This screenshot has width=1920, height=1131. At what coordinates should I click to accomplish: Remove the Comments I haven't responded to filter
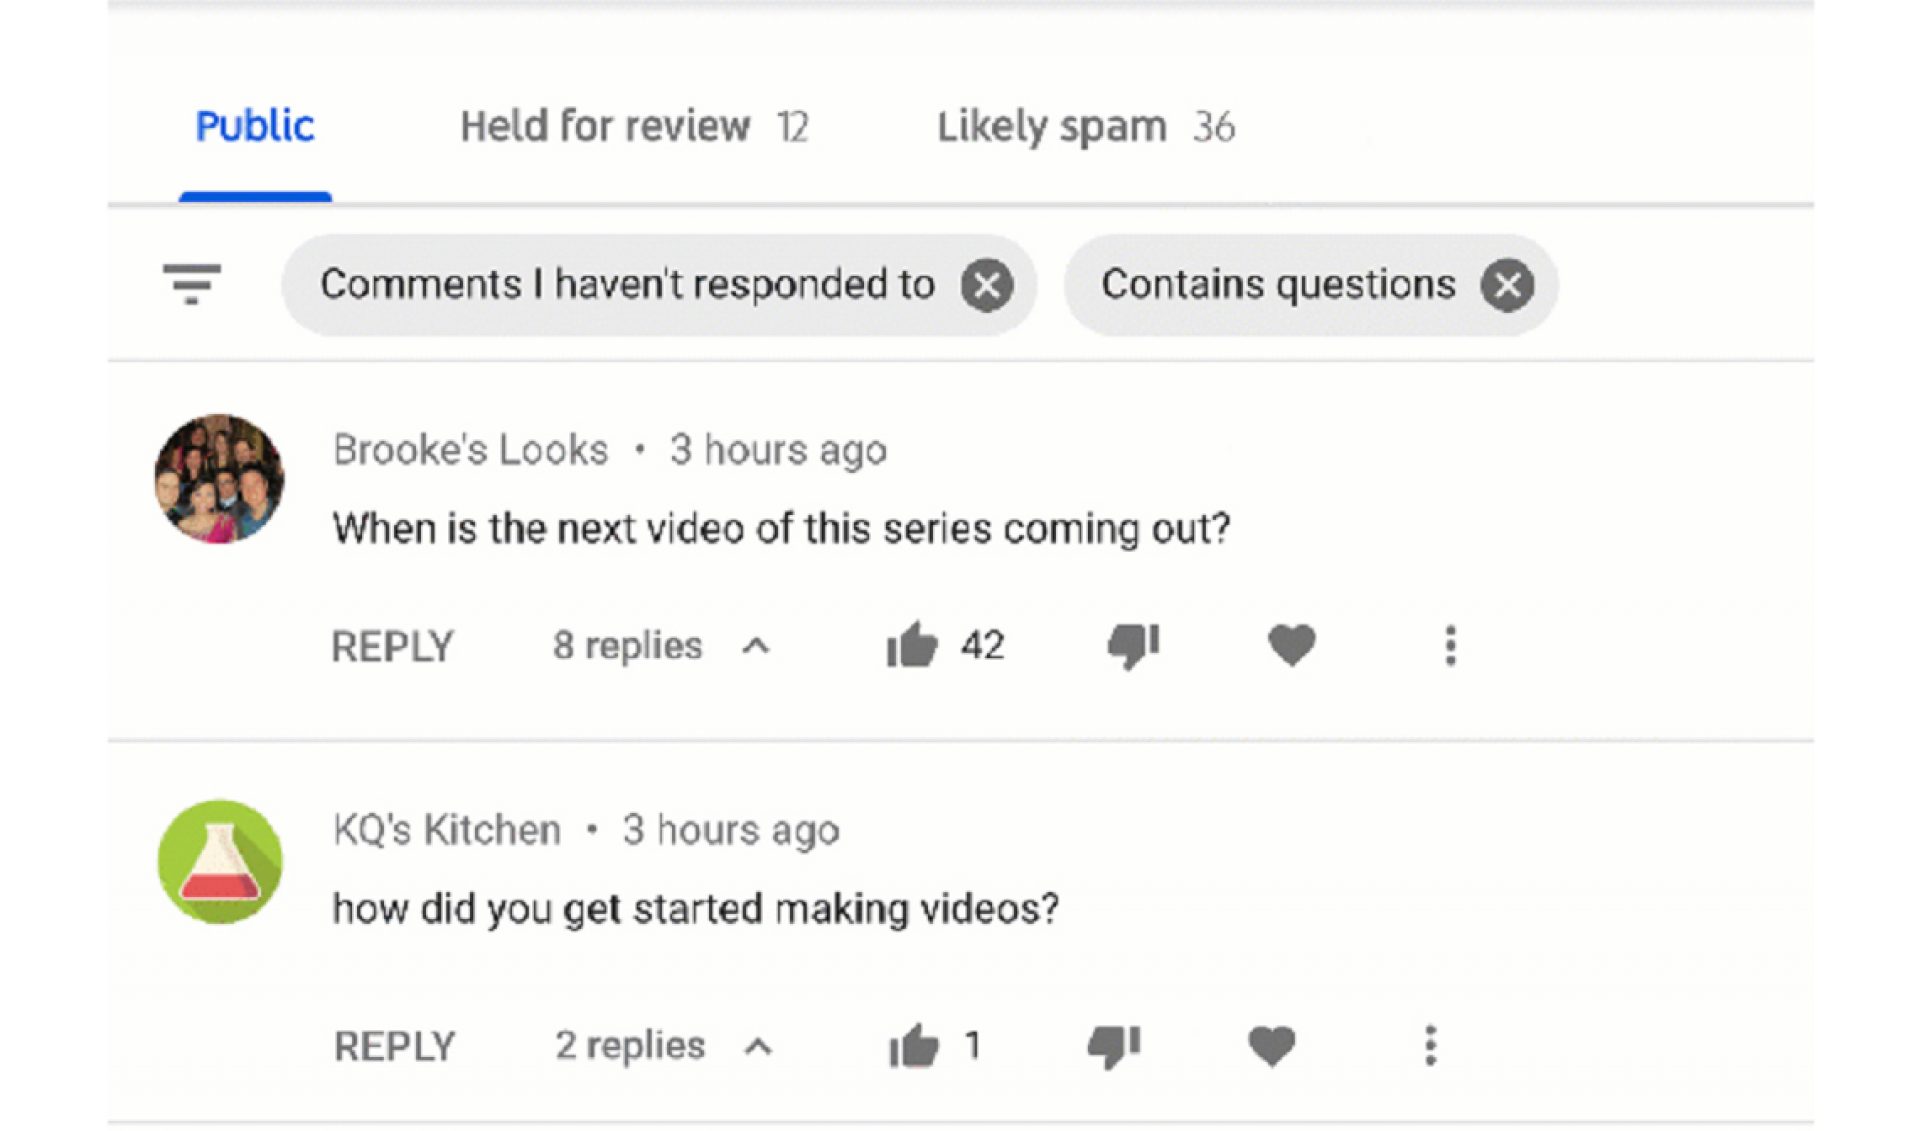pos(986,285)
